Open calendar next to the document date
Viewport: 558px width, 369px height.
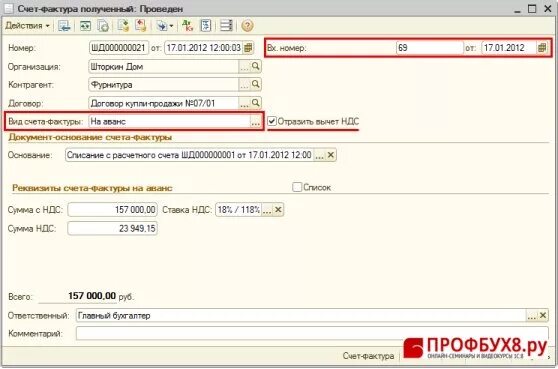pos(248,48)
